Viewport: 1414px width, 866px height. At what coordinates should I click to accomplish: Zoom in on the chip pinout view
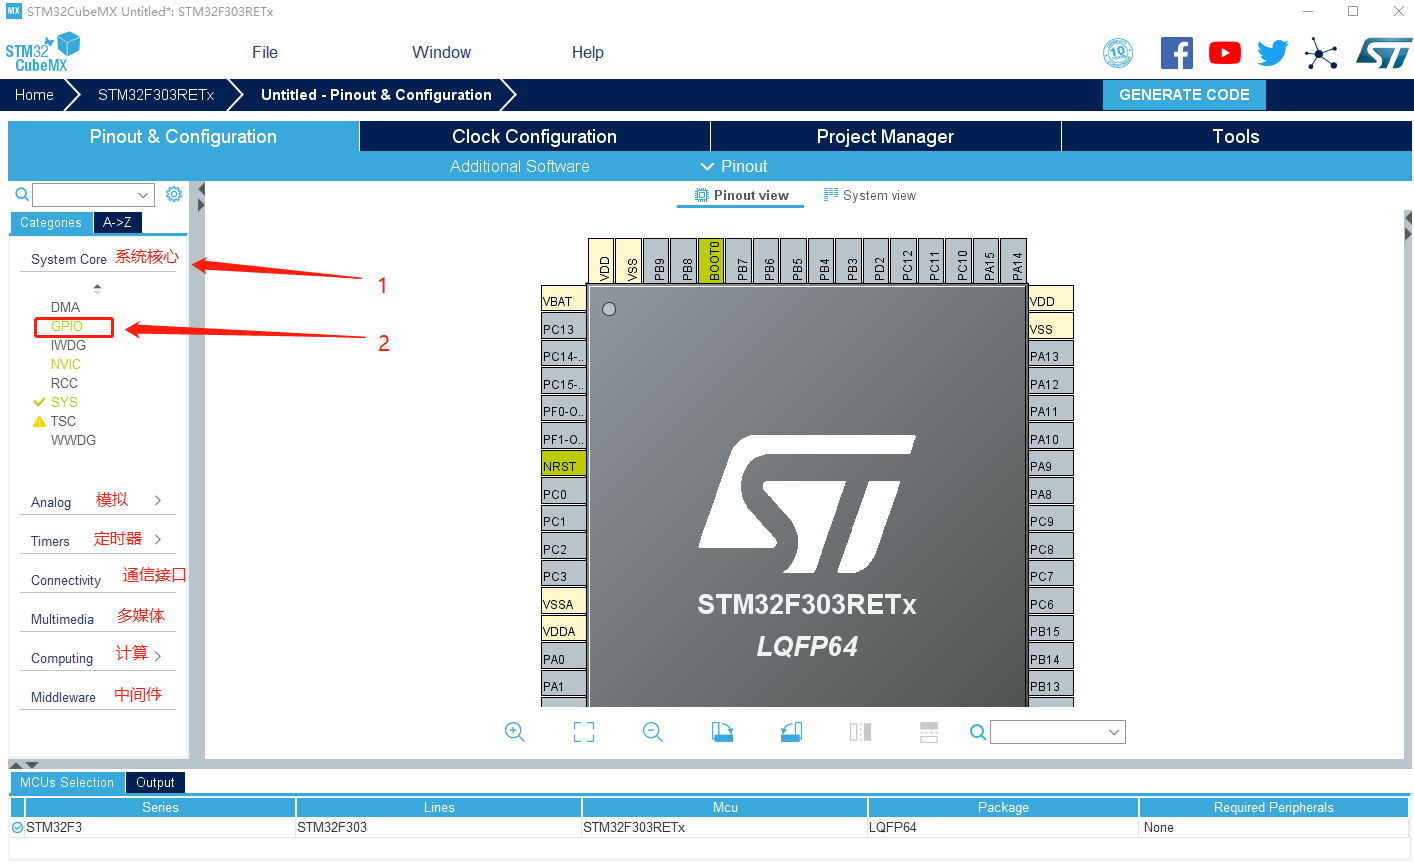514,731
